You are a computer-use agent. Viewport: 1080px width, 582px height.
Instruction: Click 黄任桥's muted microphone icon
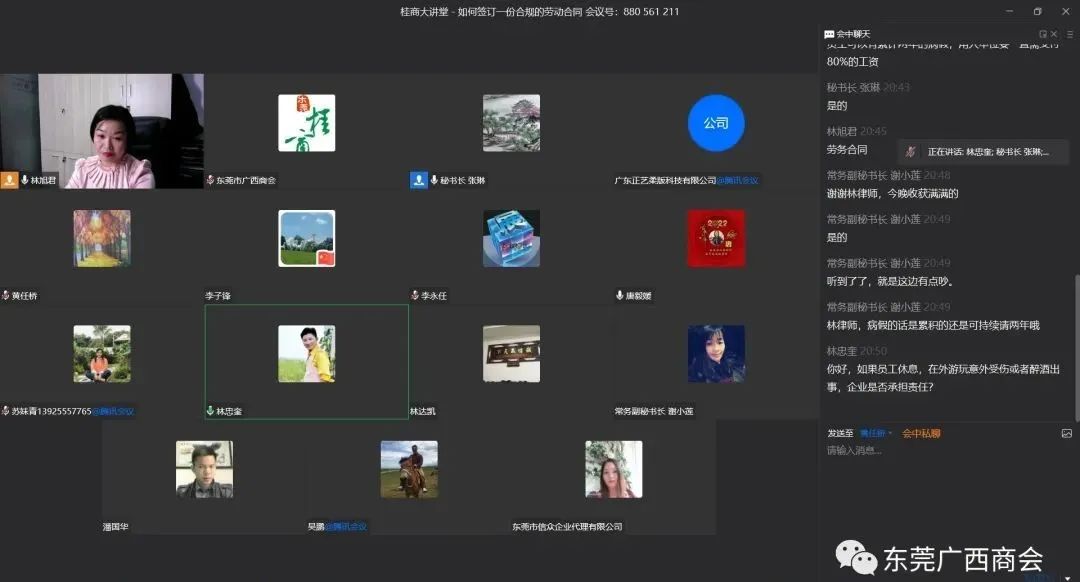pyautogui.click(x=6, y=295)
